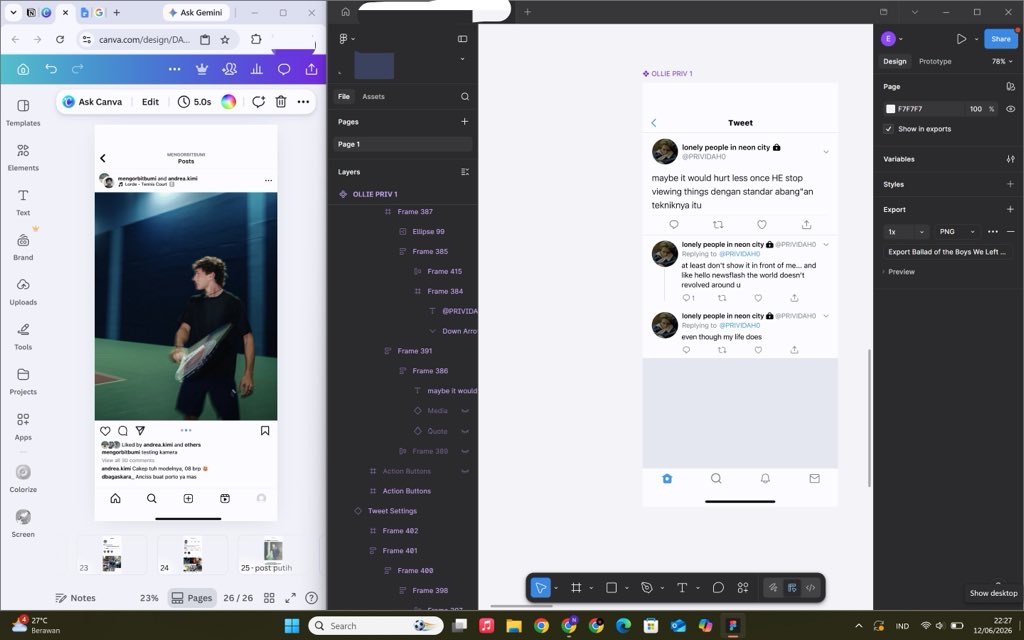1024x640 pixels.
Task: Click Canva Edit button
Action: coord(150,102)
